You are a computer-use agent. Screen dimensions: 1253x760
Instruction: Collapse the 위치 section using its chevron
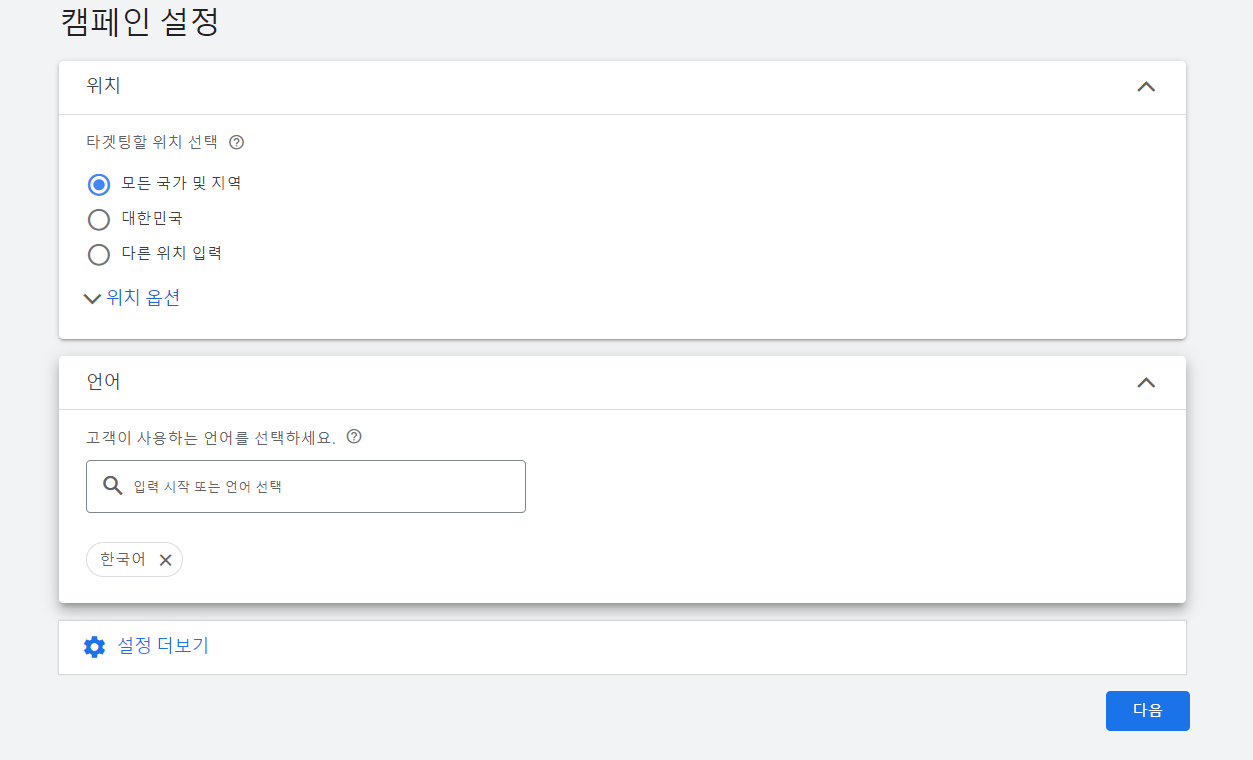click(x=1146, y=87)
